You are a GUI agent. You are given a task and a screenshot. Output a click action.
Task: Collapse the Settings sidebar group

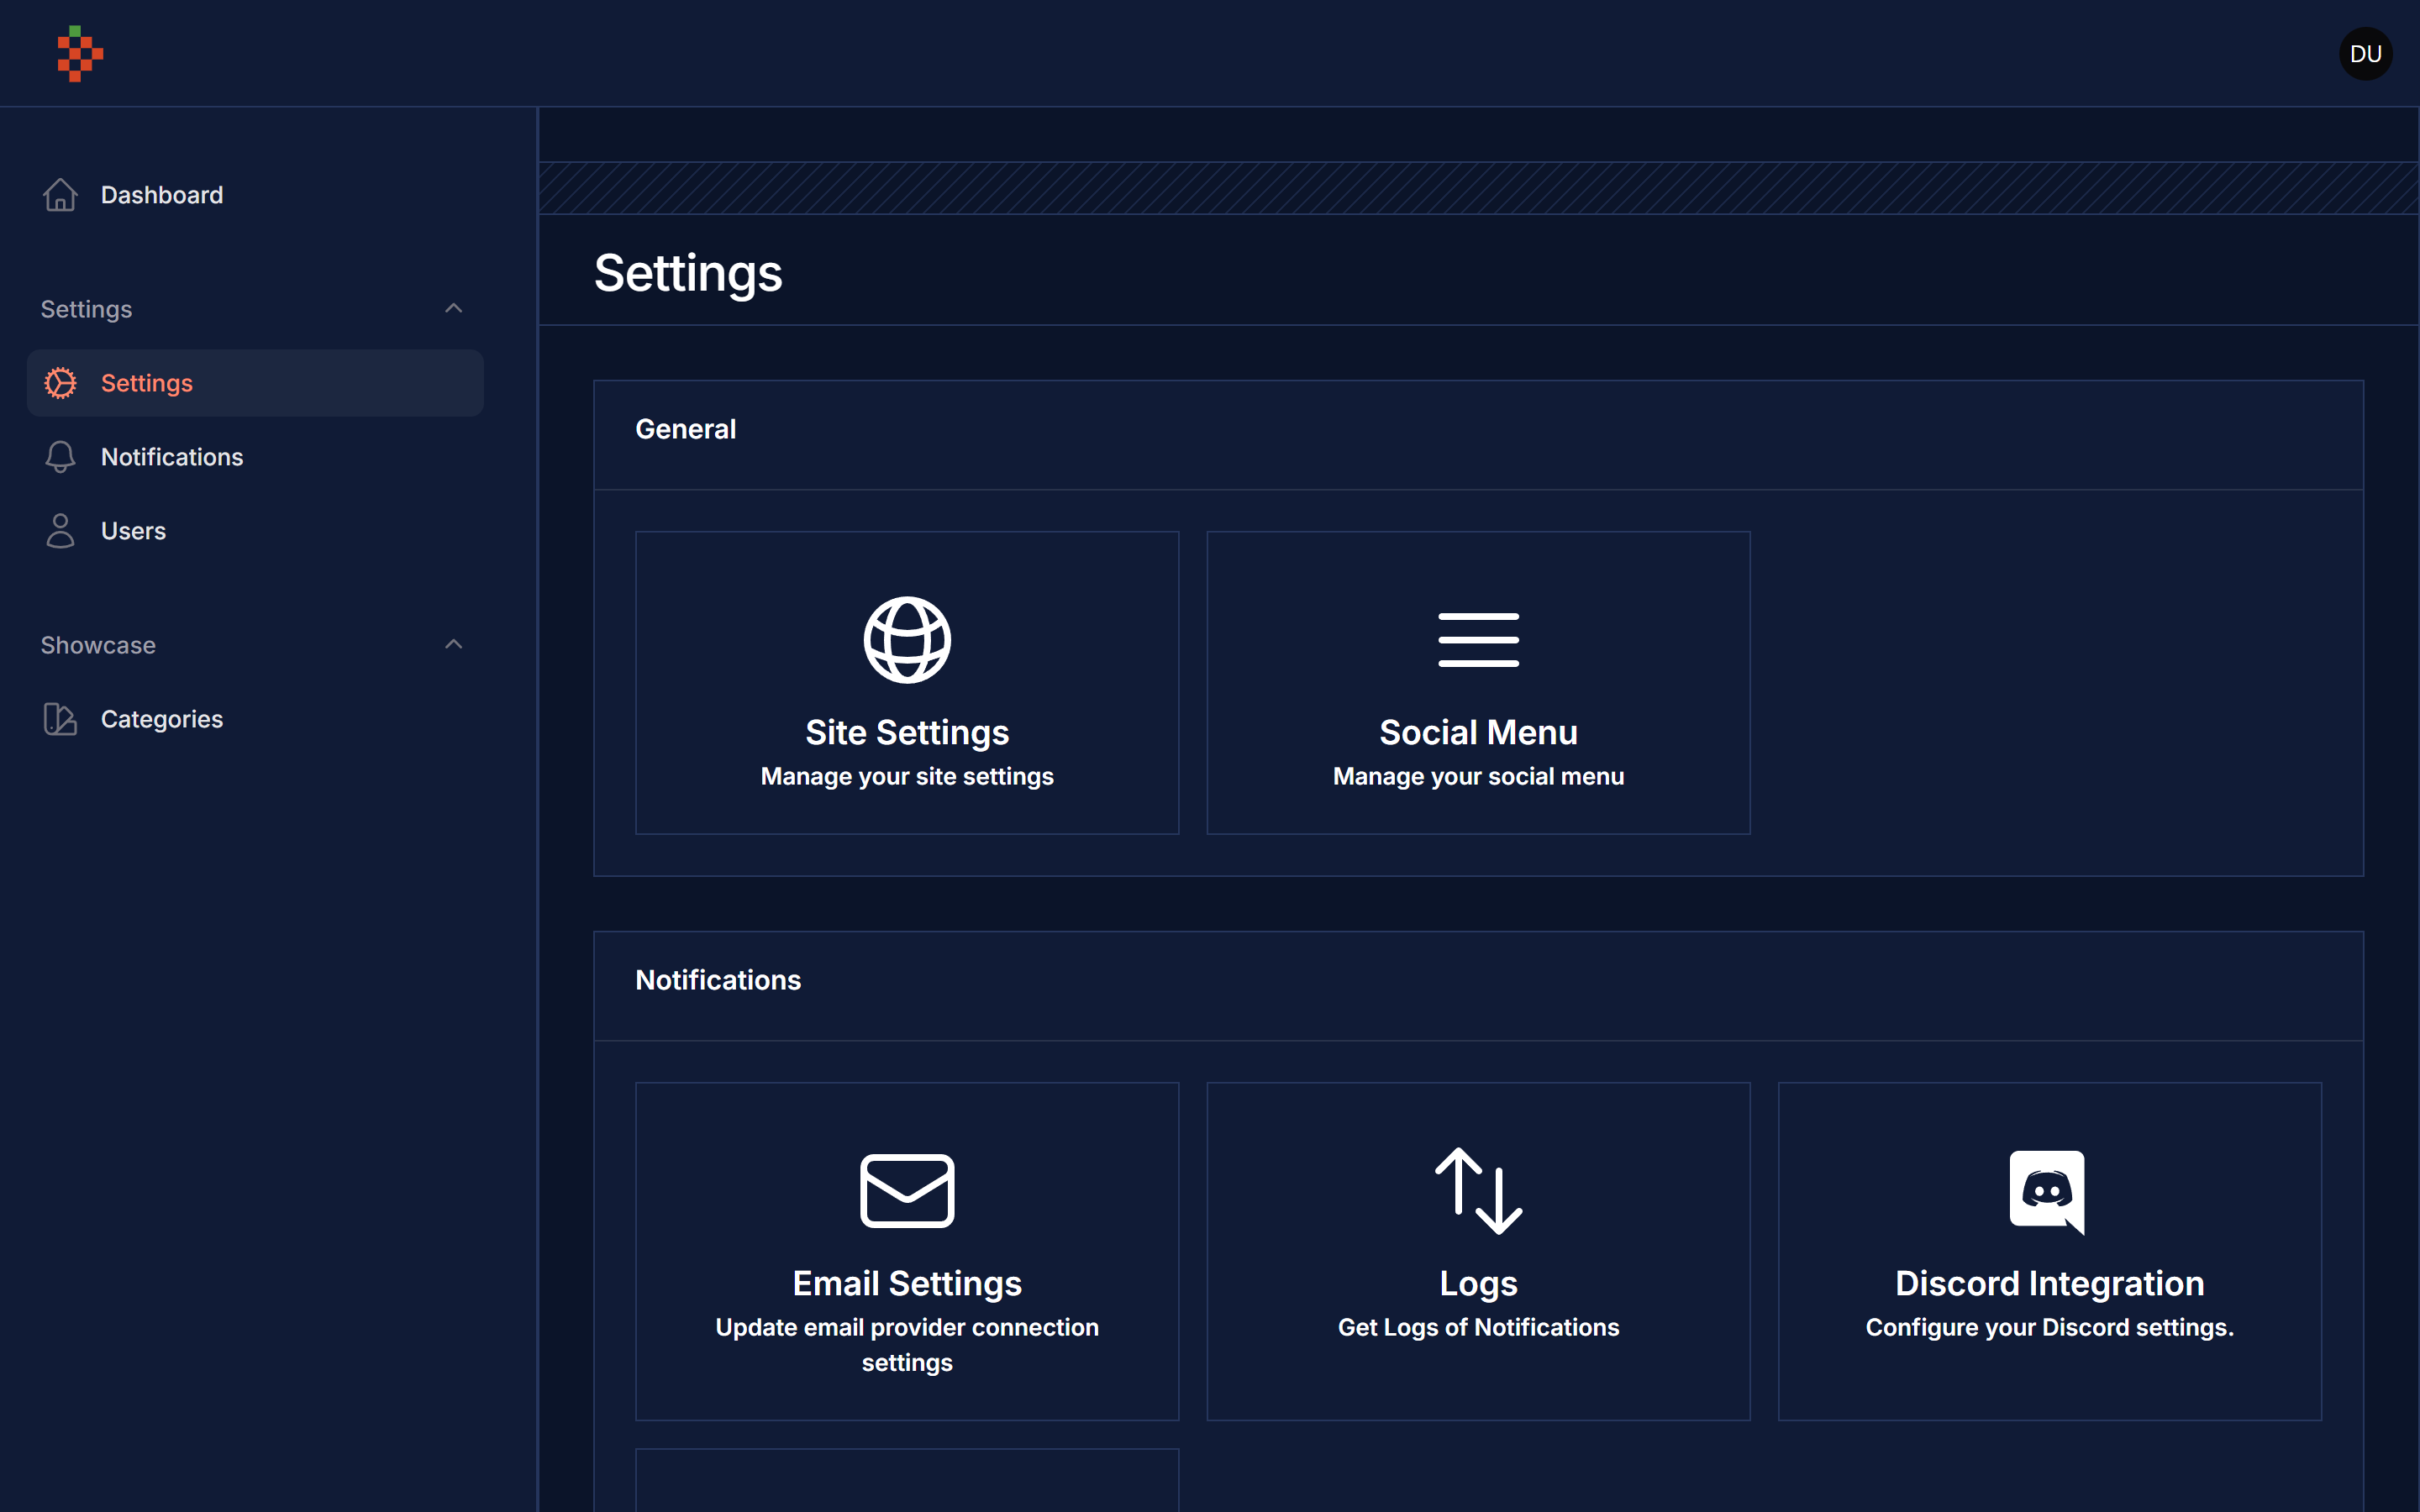[453, 309]
